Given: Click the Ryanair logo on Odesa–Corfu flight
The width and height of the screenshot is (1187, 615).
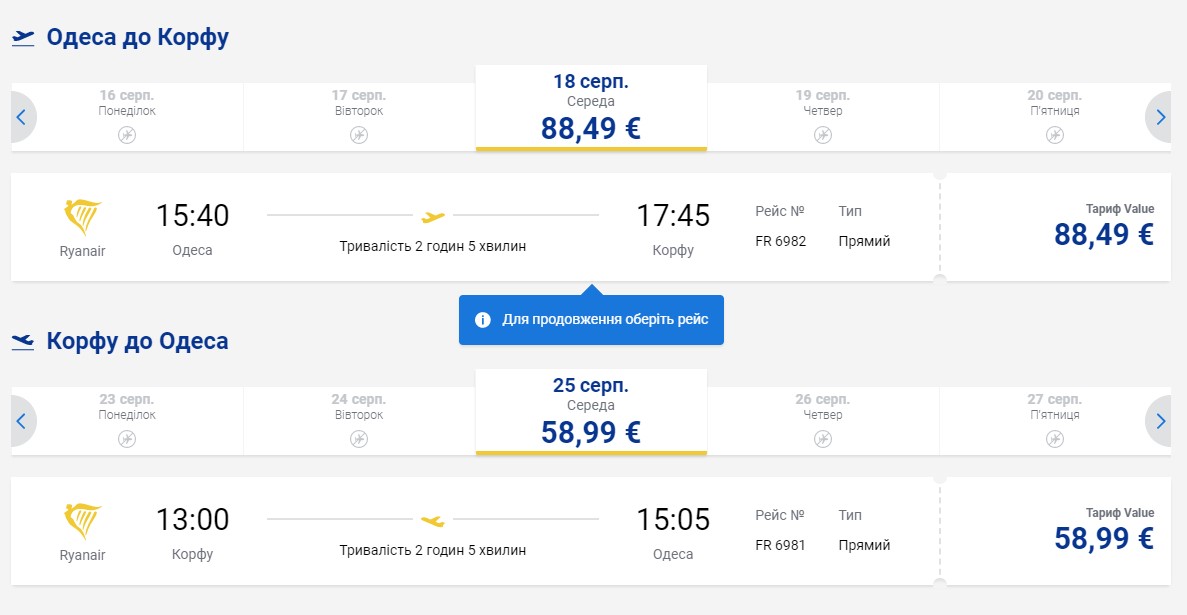Looking at the screenshot, I should pos(82,217).
